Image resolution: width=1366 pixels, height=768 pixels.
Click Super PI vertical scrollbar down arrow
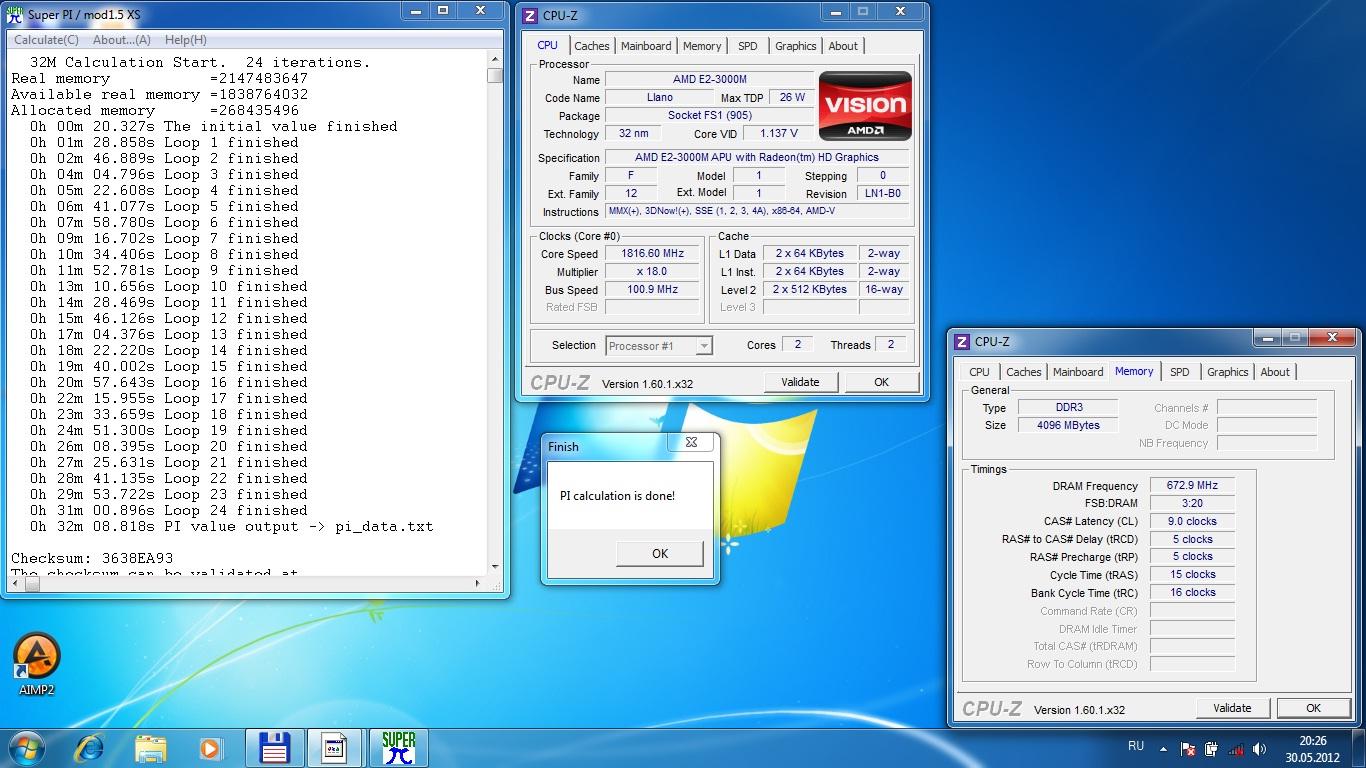(x=495, y=566)
